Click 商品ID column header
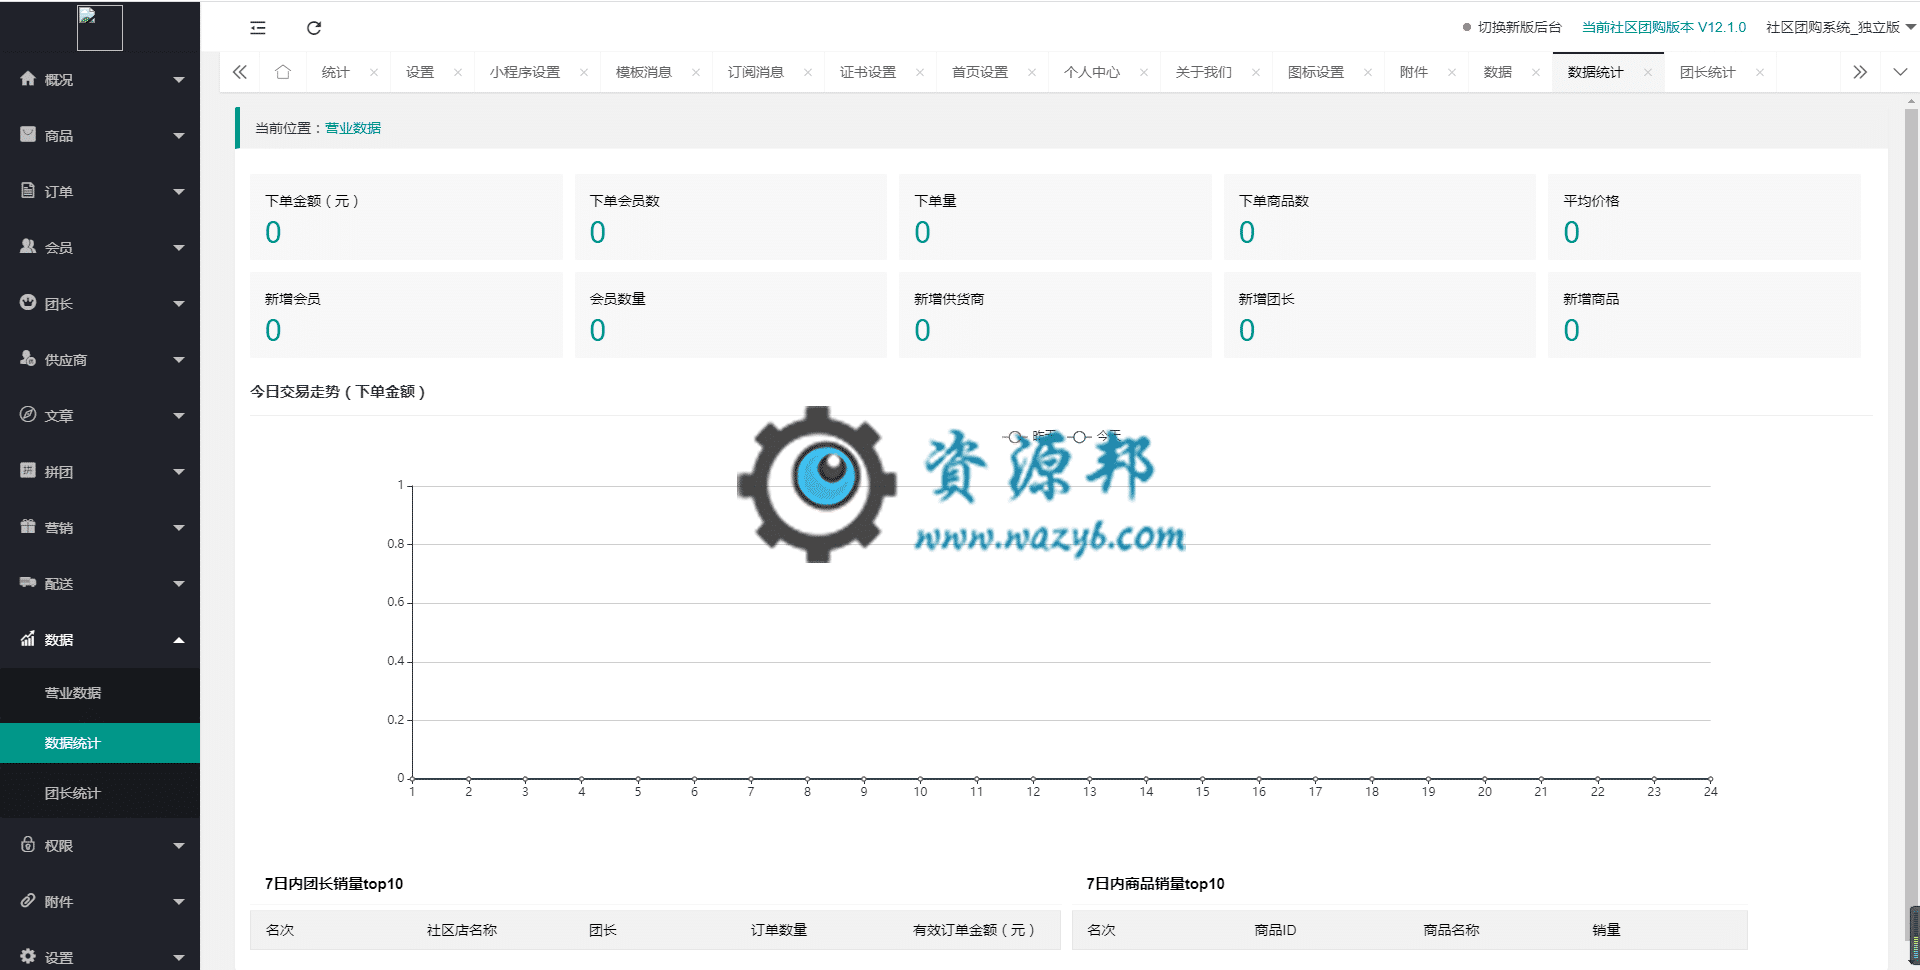Viewport: 1920px width, 970px height. [x=1275, y=930]
